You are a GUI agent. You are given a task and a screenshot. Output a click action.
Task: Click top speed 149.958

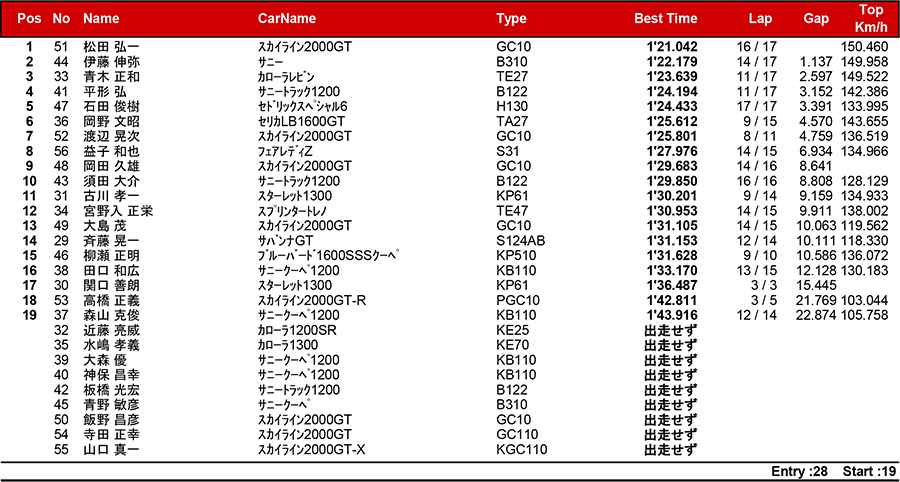[x=864, y=62]
